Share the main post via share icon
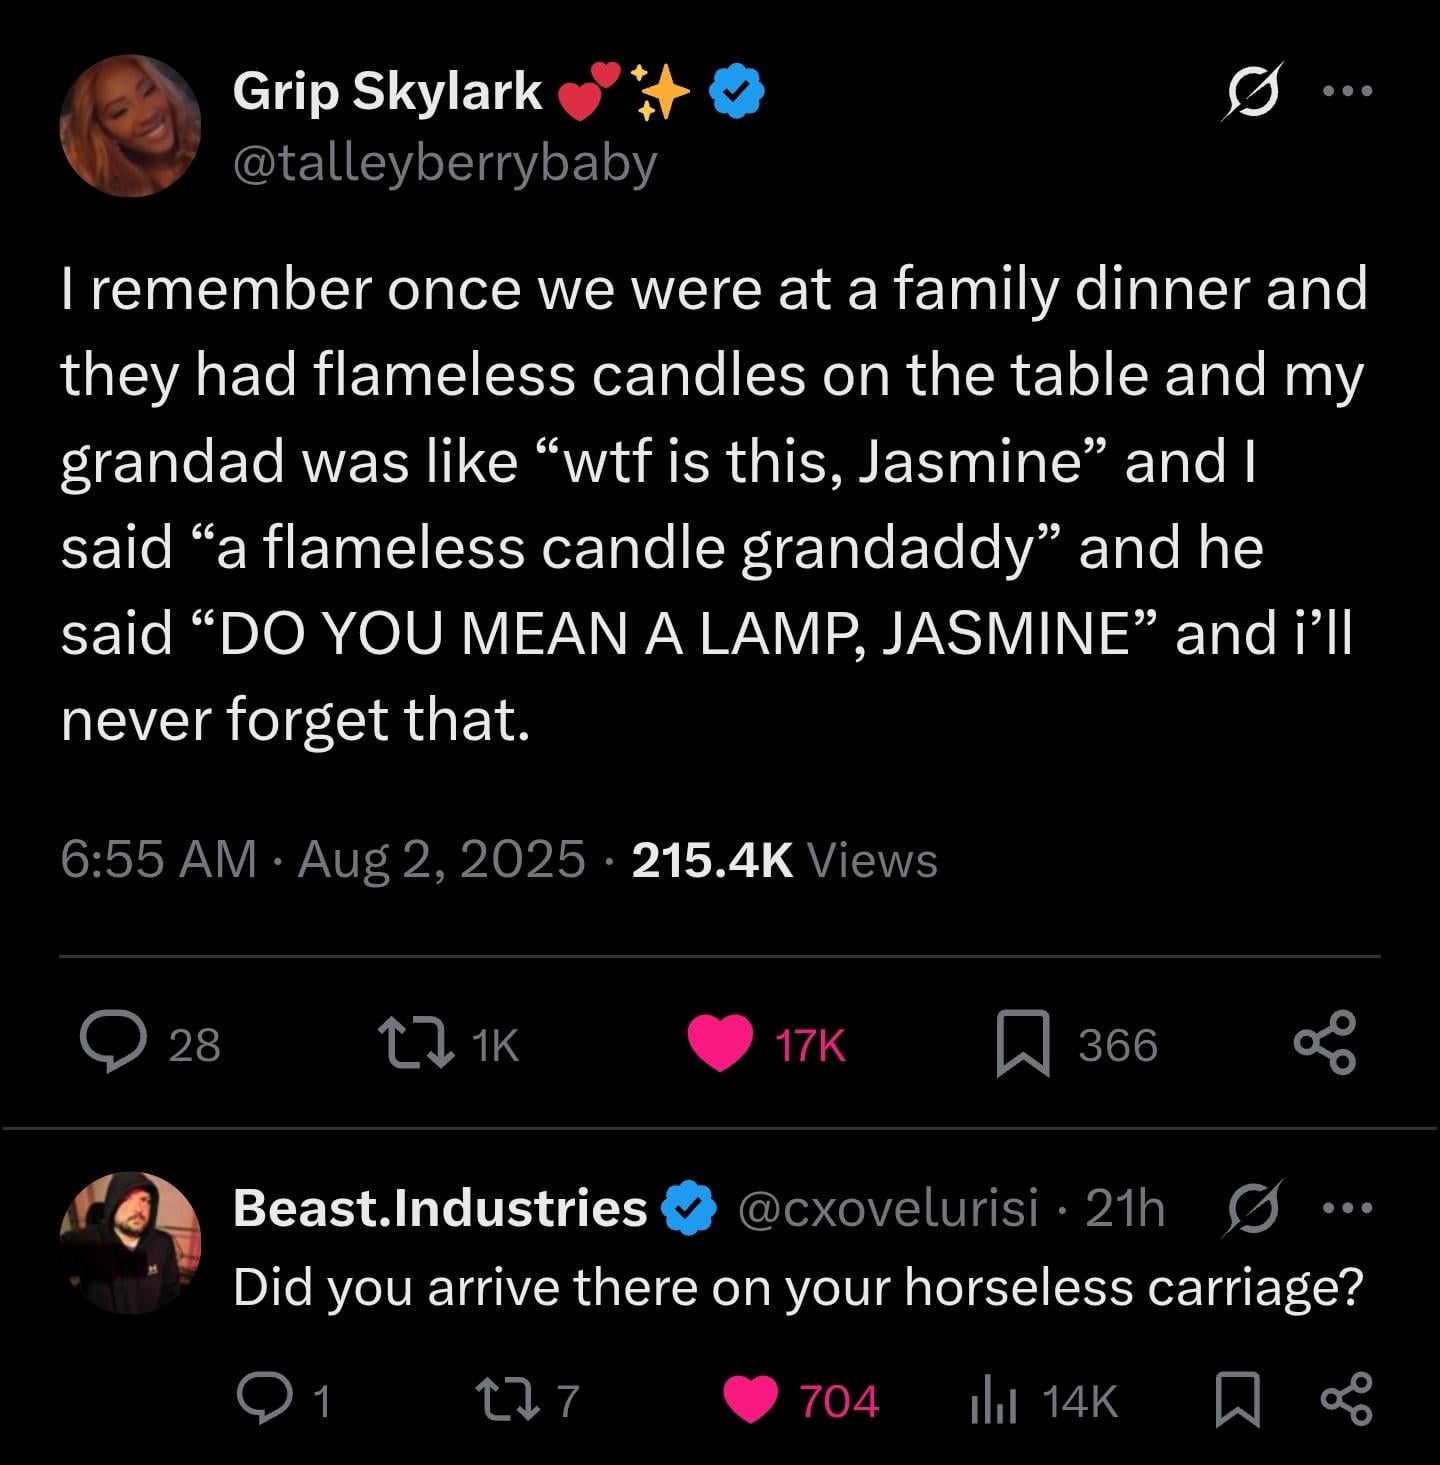 pos(1325,1043)
